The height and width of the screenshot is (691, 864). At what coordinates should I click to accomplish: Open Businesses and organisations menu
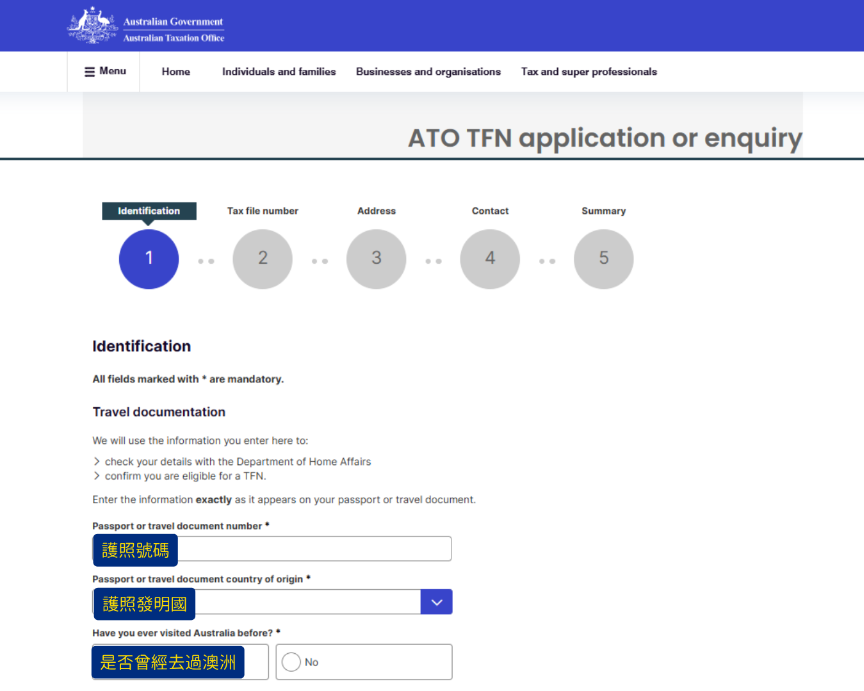coord(428,72)
